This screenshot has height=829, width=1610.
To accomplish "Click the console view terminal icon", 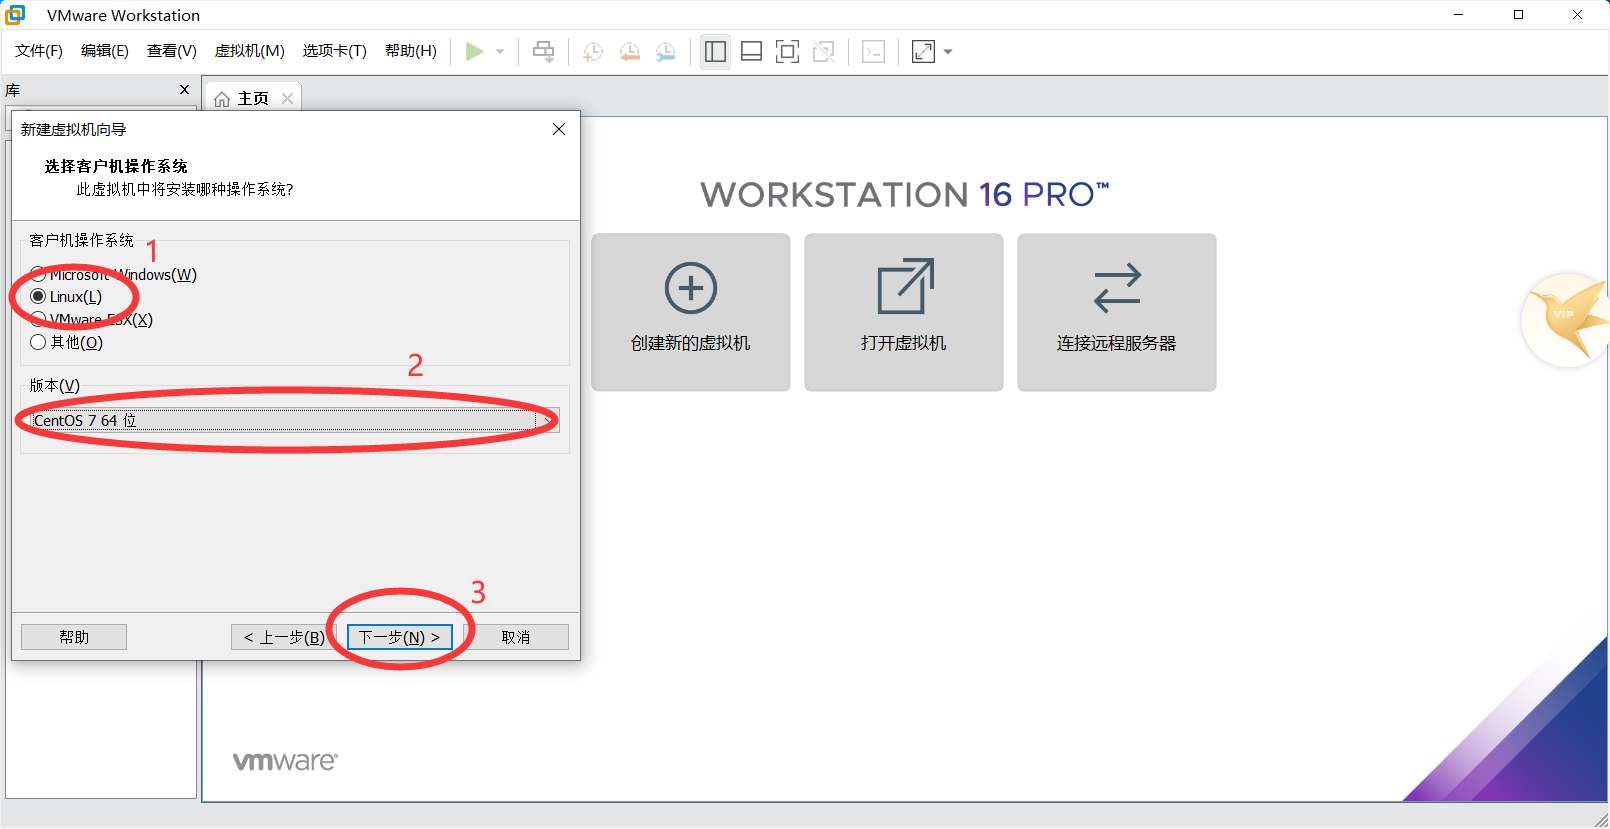I will 873,51.
